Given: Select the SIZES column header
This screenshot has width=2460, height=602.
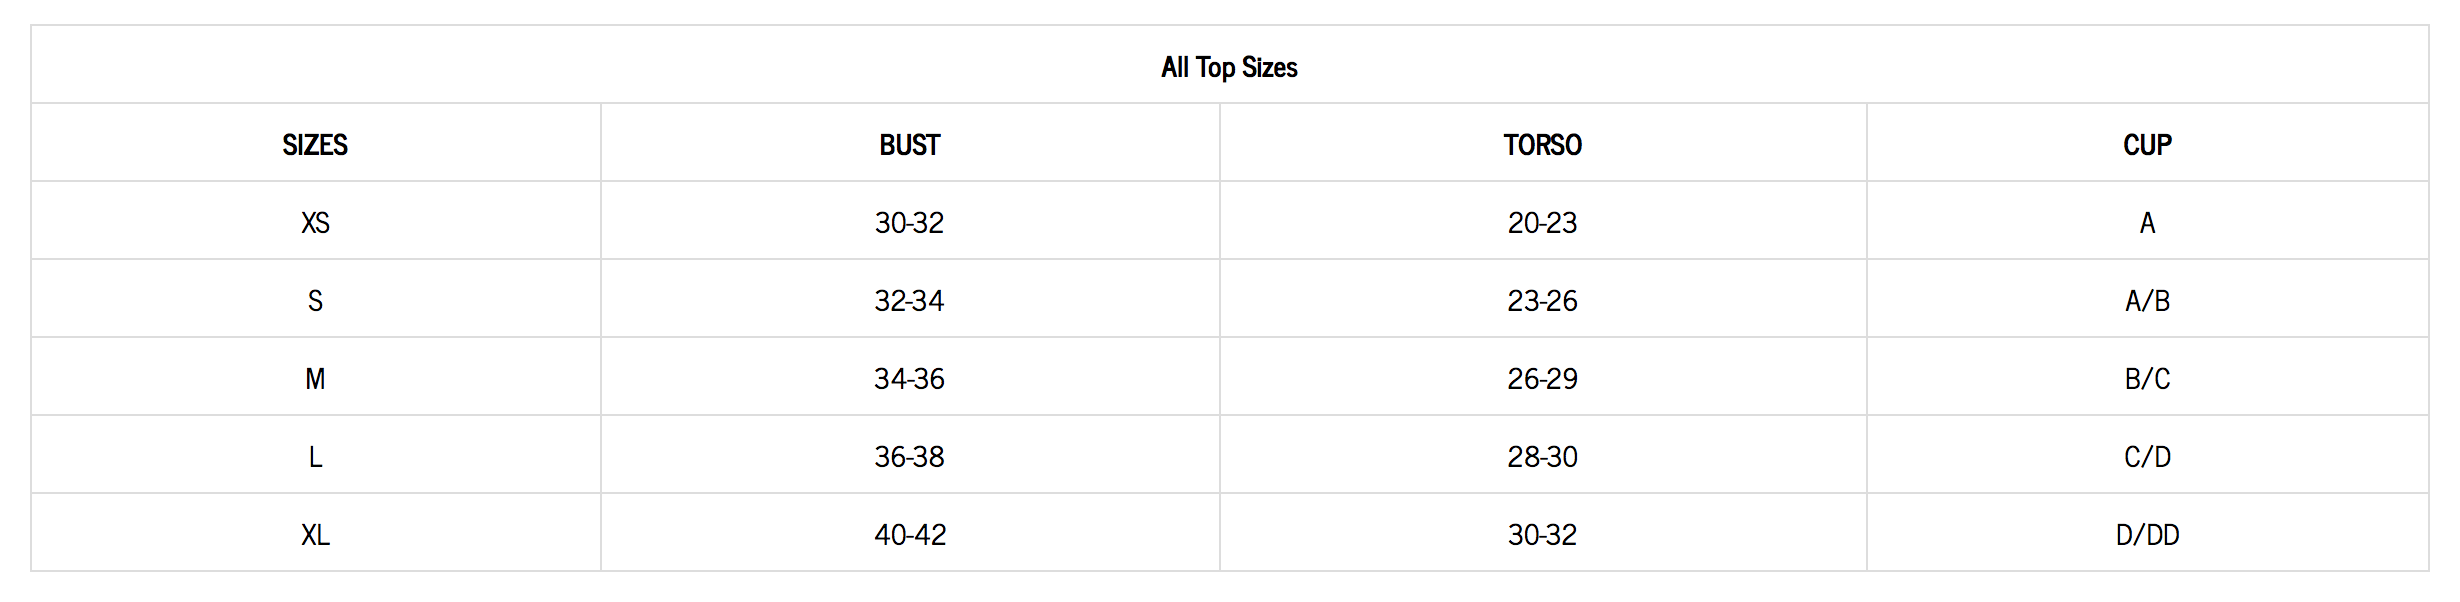Looking at the screenshot, I should click(x=315, y=145).
